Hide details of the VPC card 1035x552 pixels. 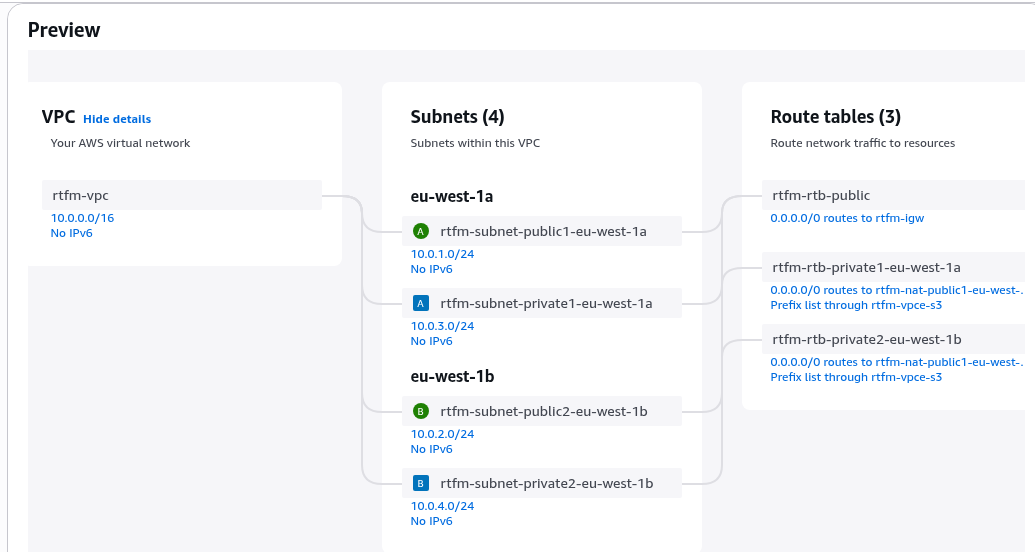(117, 119)
